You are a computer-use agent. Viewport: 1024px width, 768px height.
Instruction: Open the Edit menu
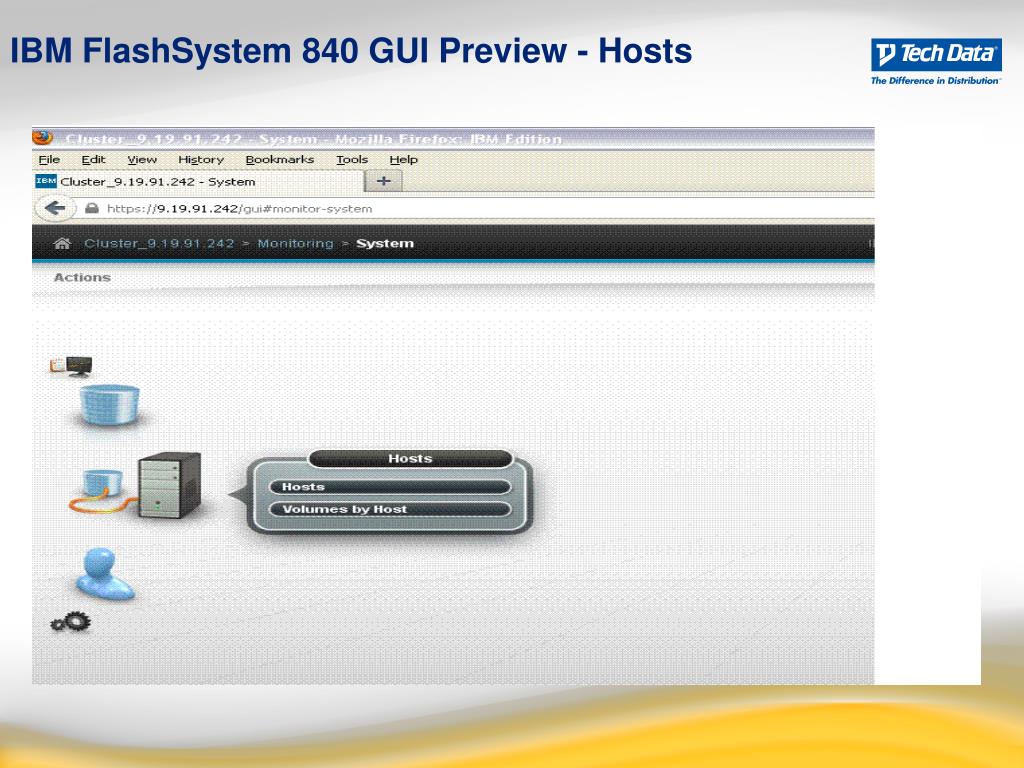coord(93,159)
